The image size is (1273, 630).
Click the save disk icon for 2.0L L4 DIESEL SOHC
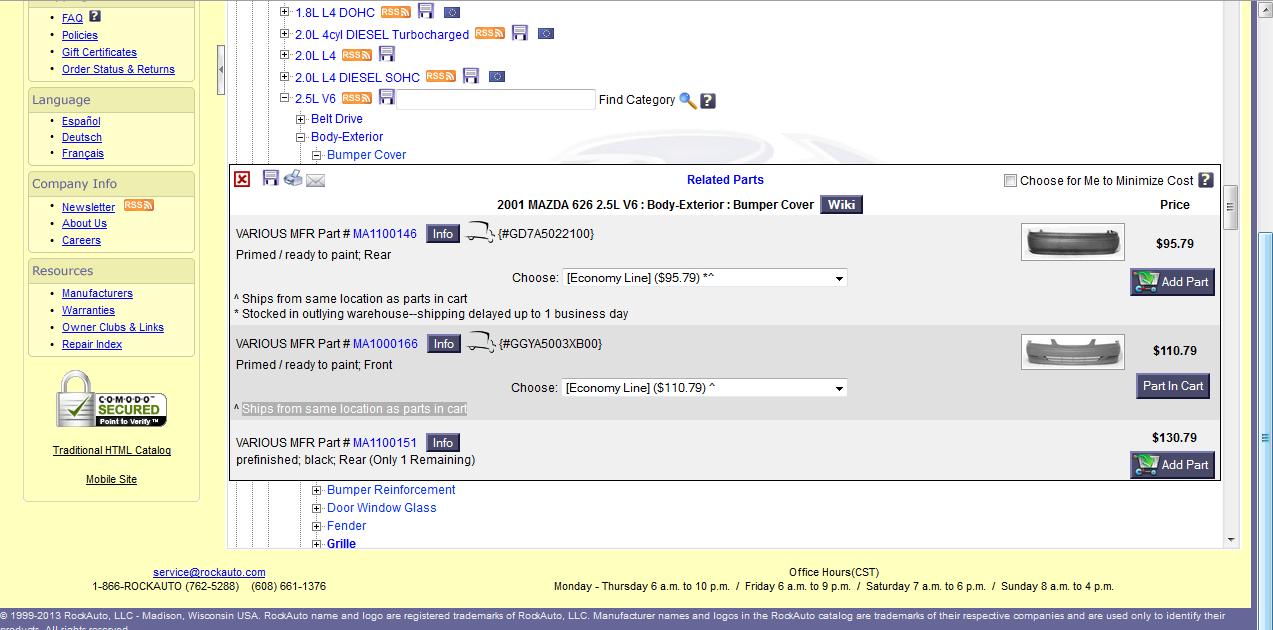point(471,76)
